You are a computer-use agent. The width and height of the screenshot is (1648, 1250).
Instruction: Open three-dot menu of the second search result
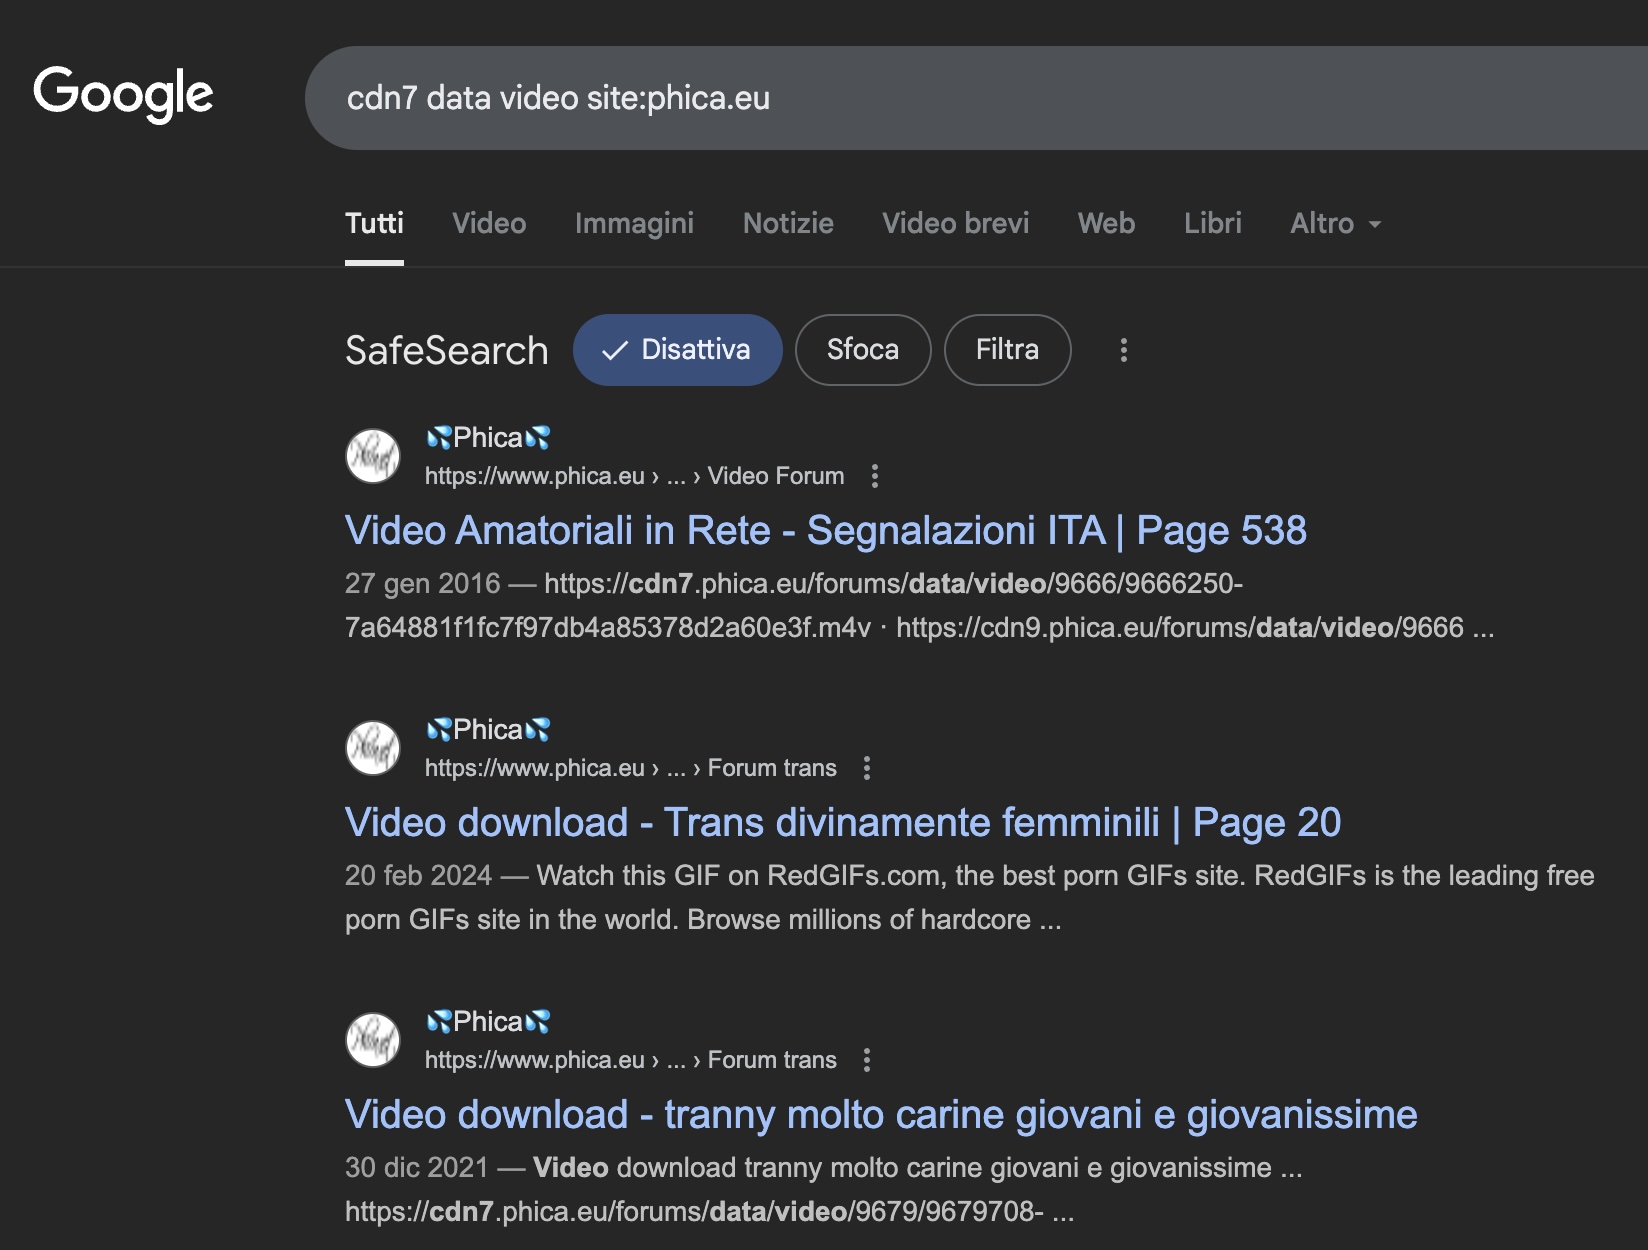pos(867,768)
